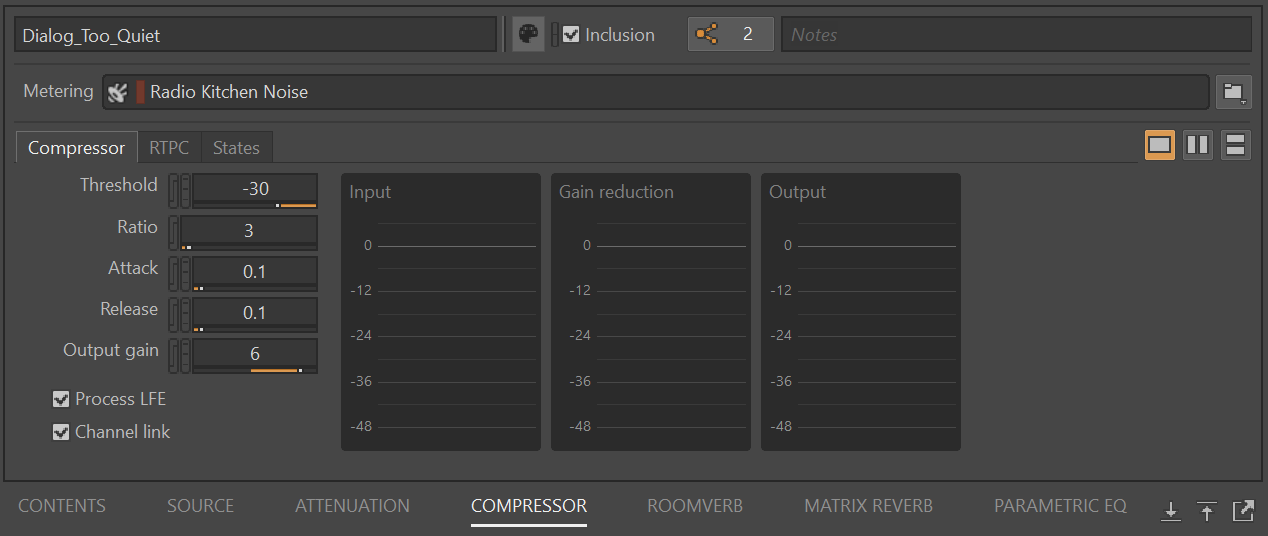
Task: Click the Inclusion link indicator
Action: click(555, 34)
